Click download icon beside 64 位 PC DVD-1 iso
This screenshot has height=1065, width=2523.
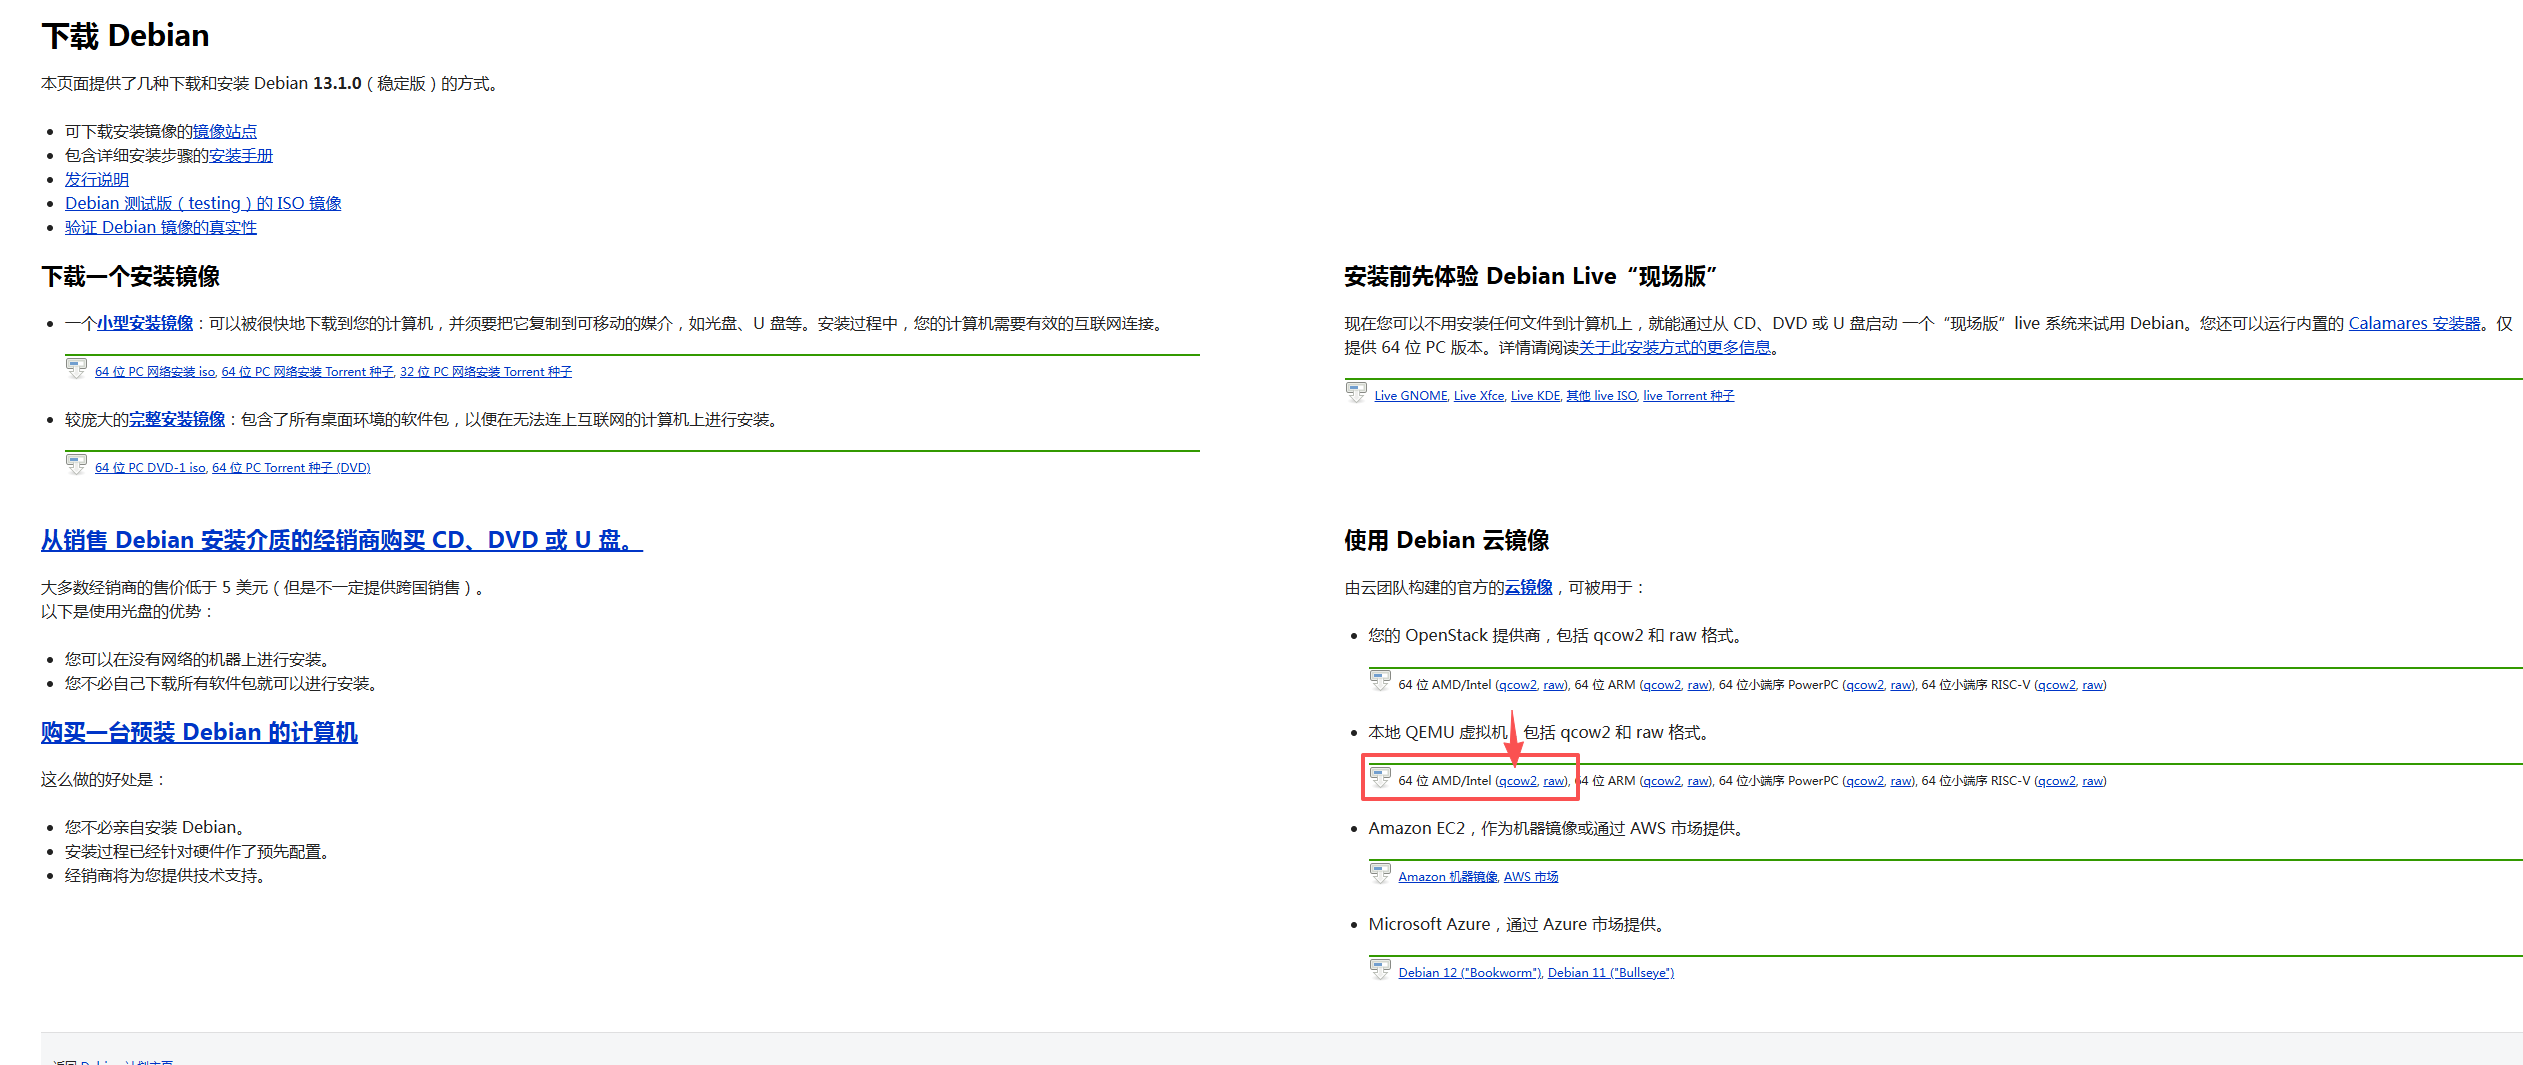[x=76, y=465]
